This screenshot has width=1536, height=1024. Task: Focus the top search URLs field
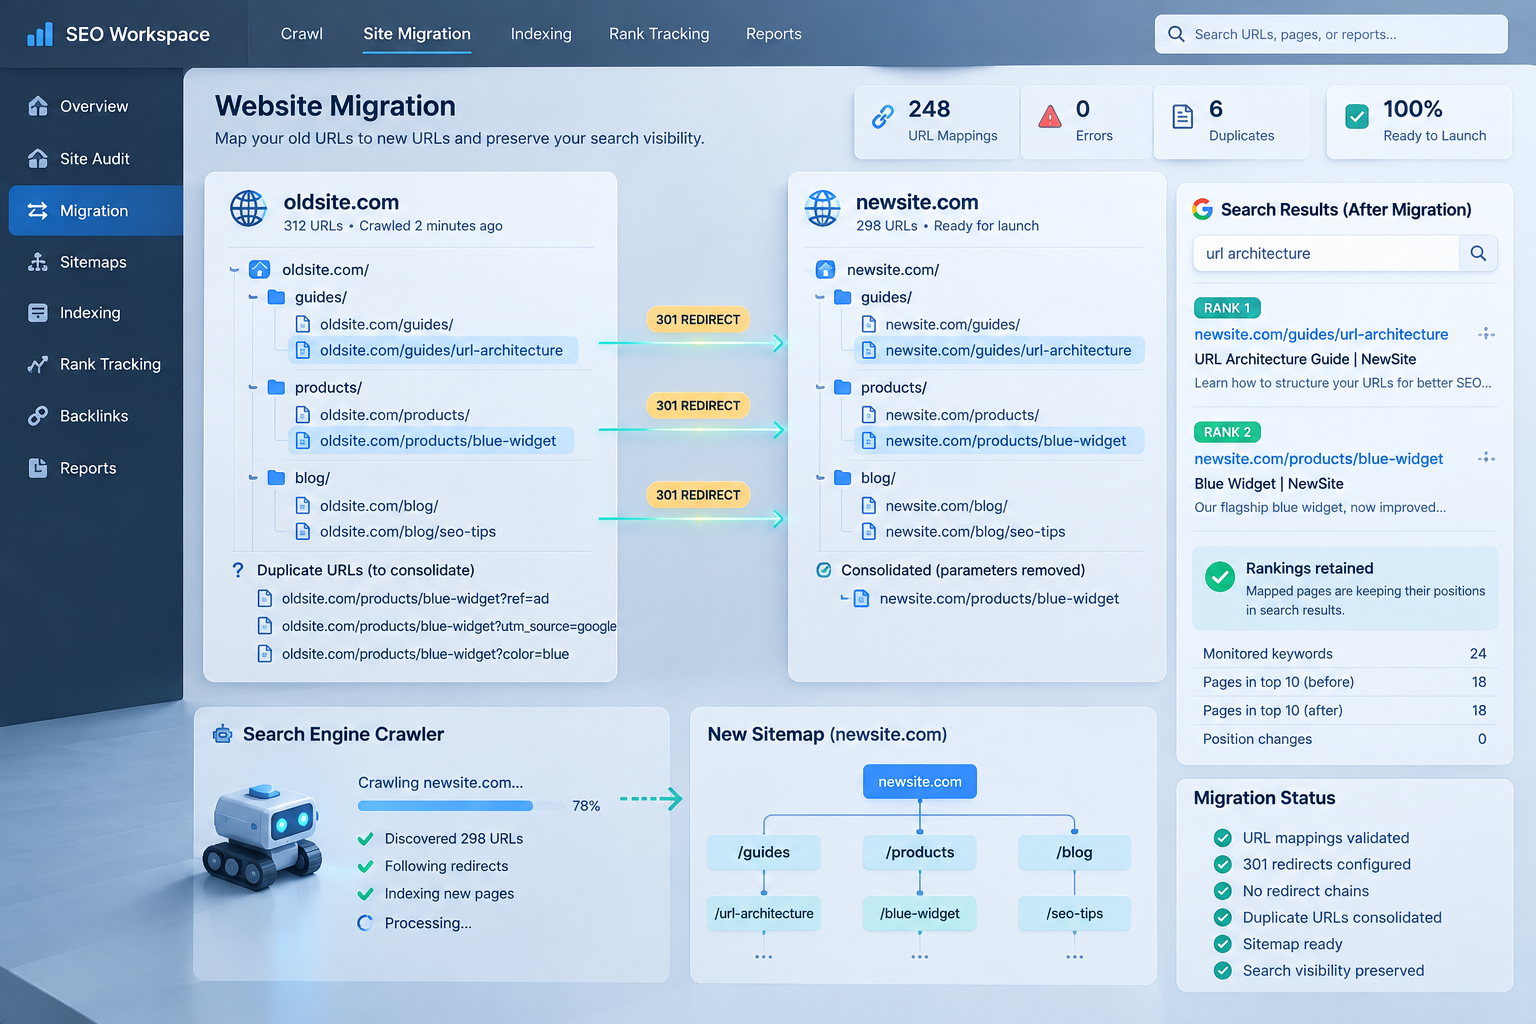pyautogui.click(x=1331, y=34)
